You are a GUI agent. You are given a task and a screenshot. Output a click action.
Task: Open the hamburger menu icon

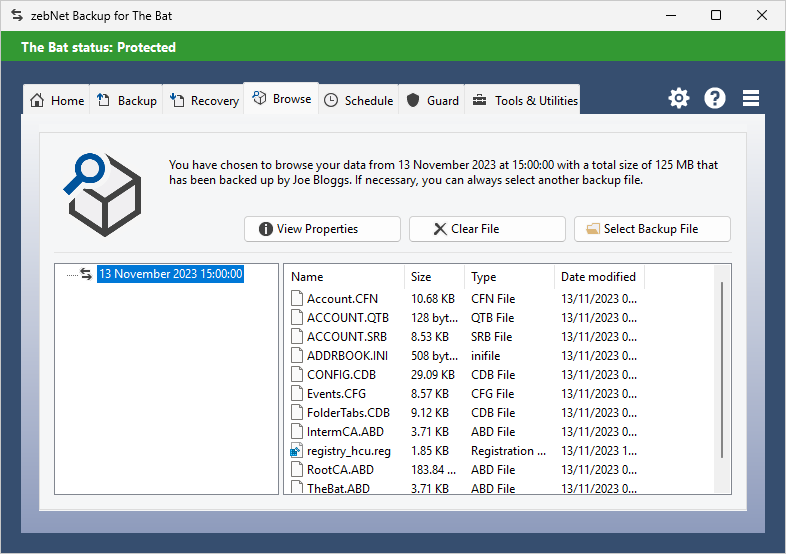tap(751, 98)
